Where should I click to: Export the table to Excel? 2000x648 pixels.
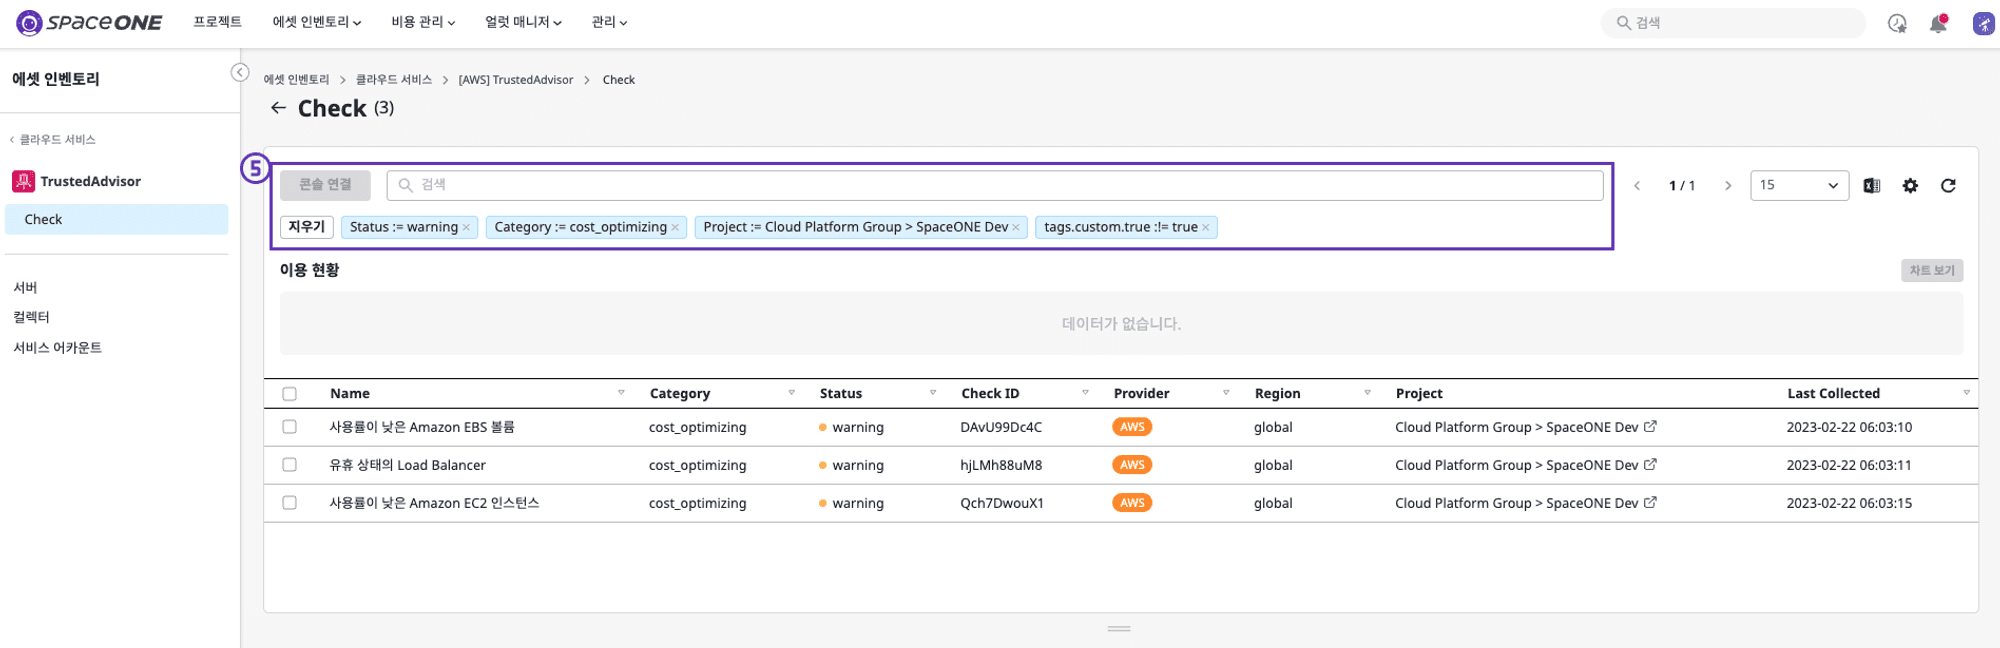1872,185
